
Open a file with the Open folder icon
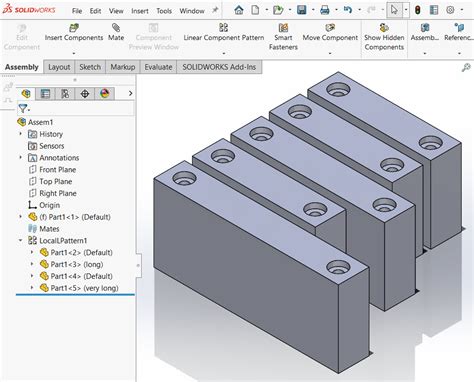(x=278, y=10)
